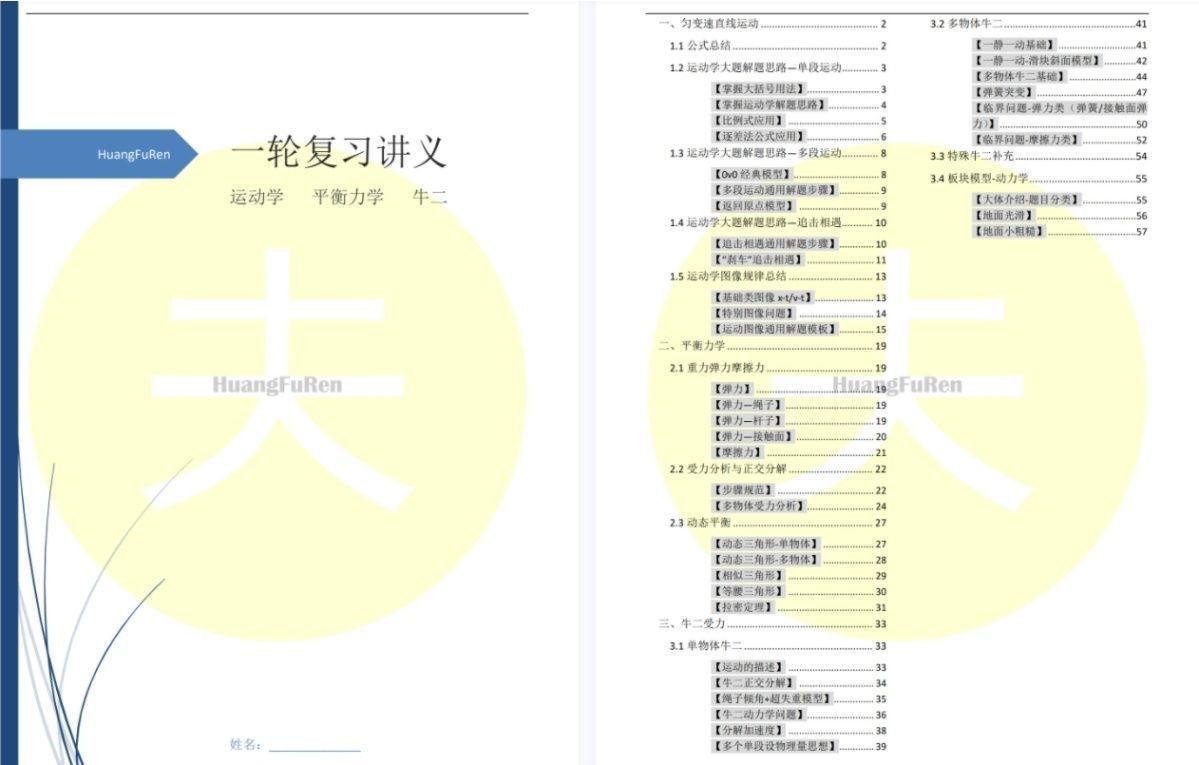Open contents entry 【分解加速度】
Screen dimensions: 1199x765
pos(799,731)
